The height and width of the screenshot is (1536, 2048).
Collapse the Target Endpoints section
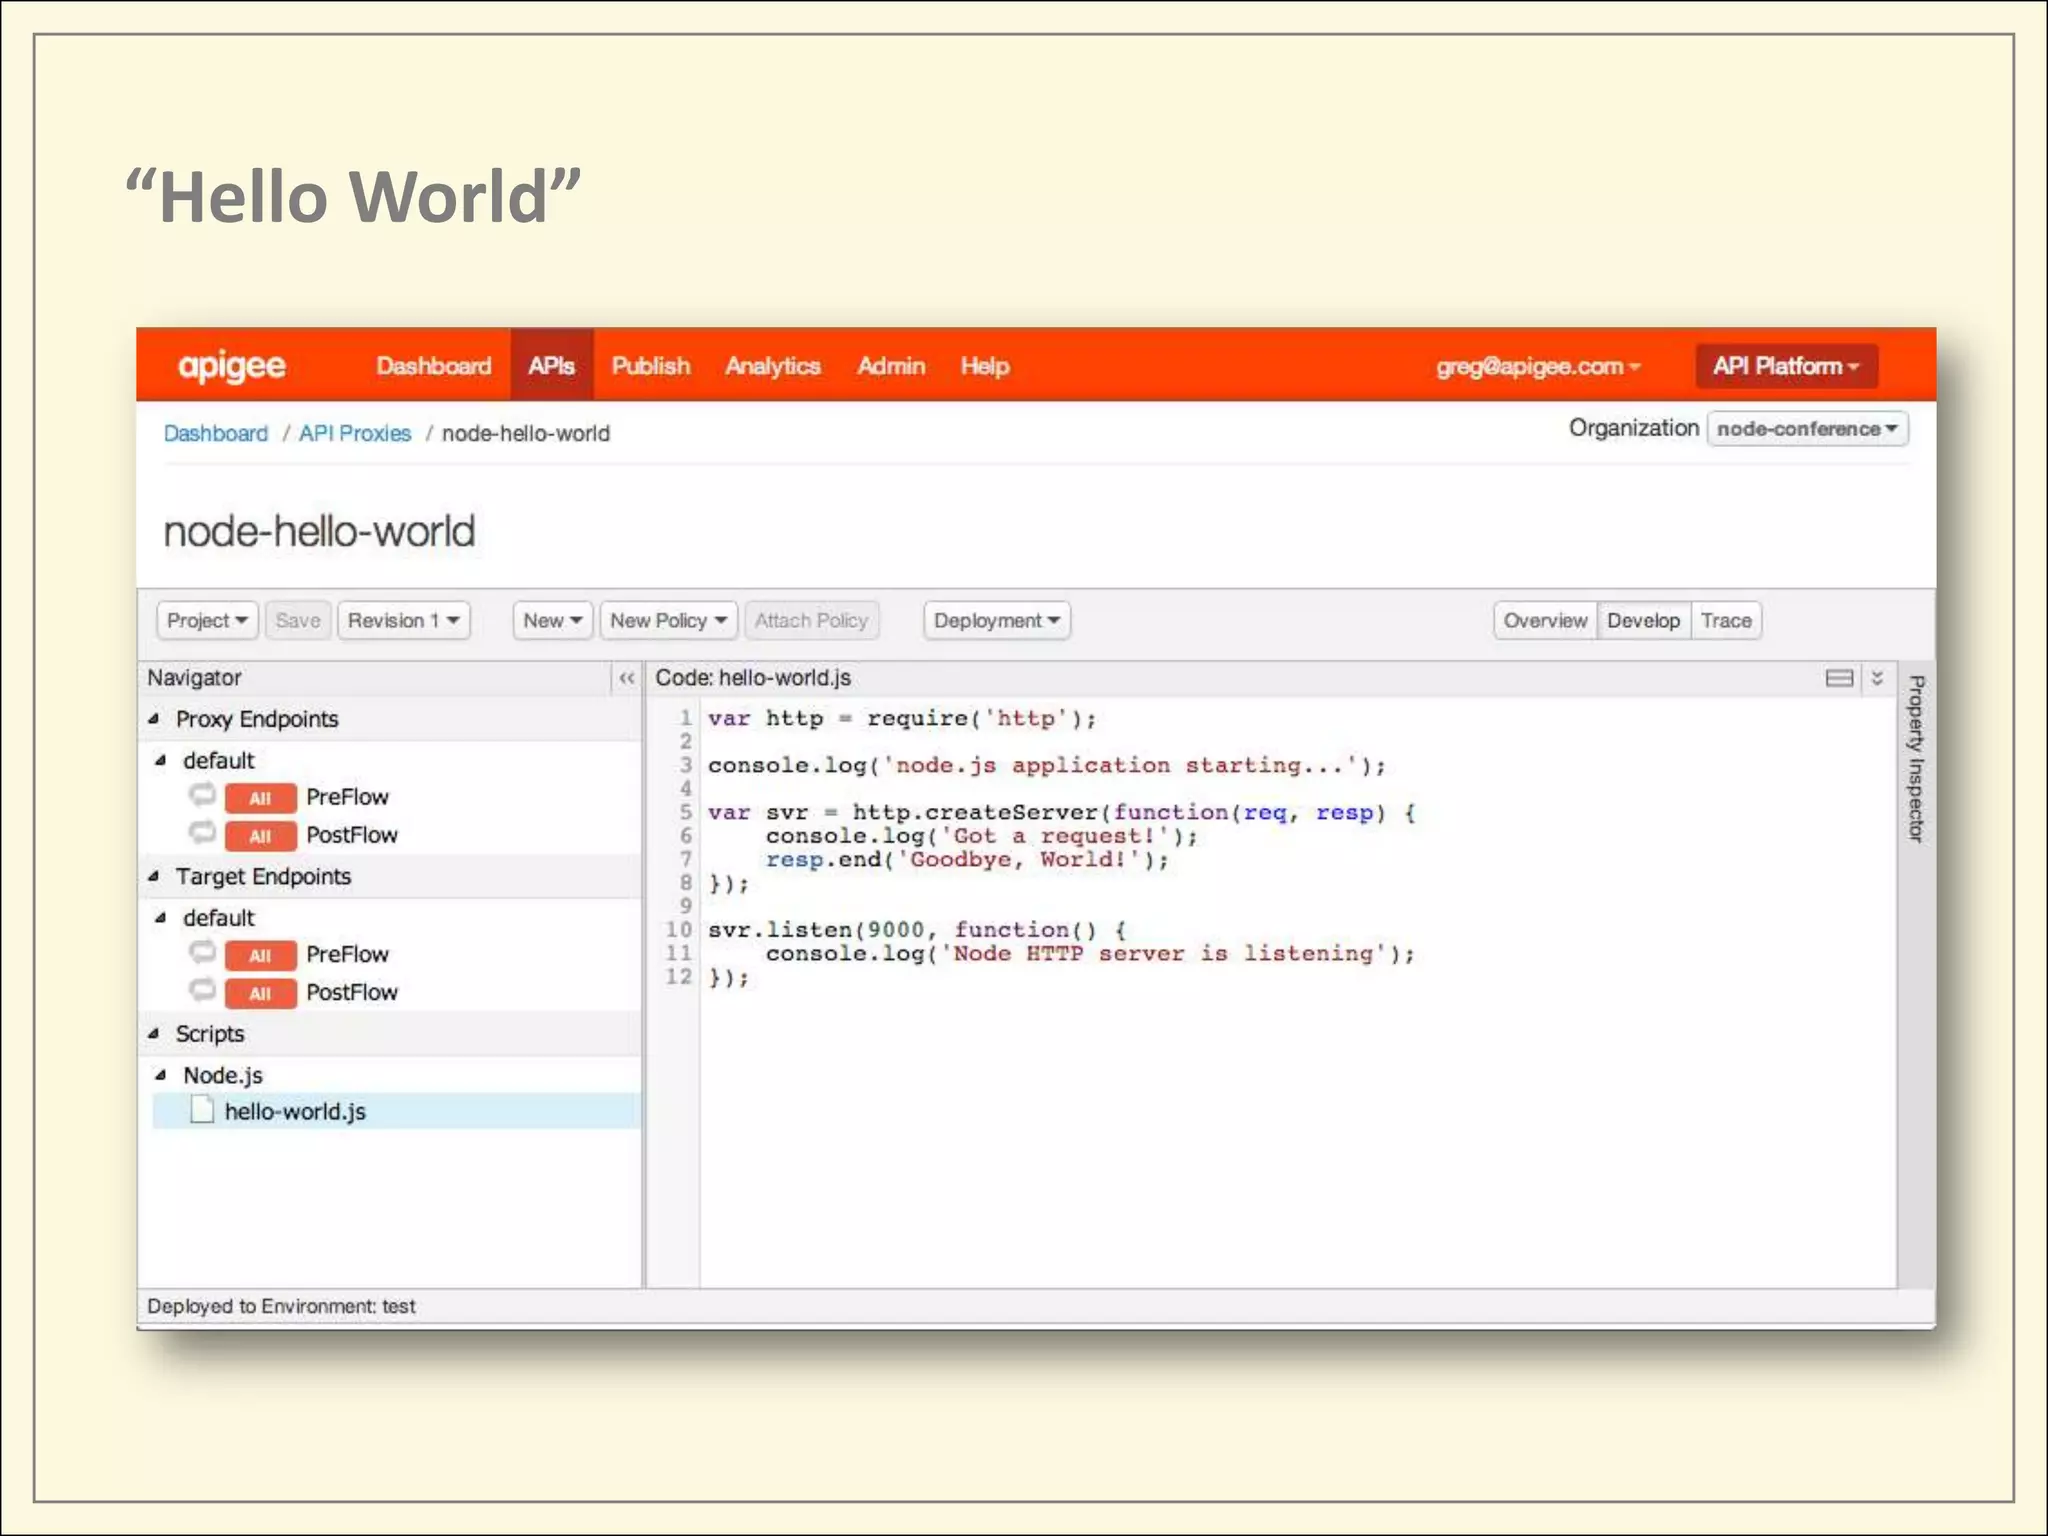[x=154, y=876]
